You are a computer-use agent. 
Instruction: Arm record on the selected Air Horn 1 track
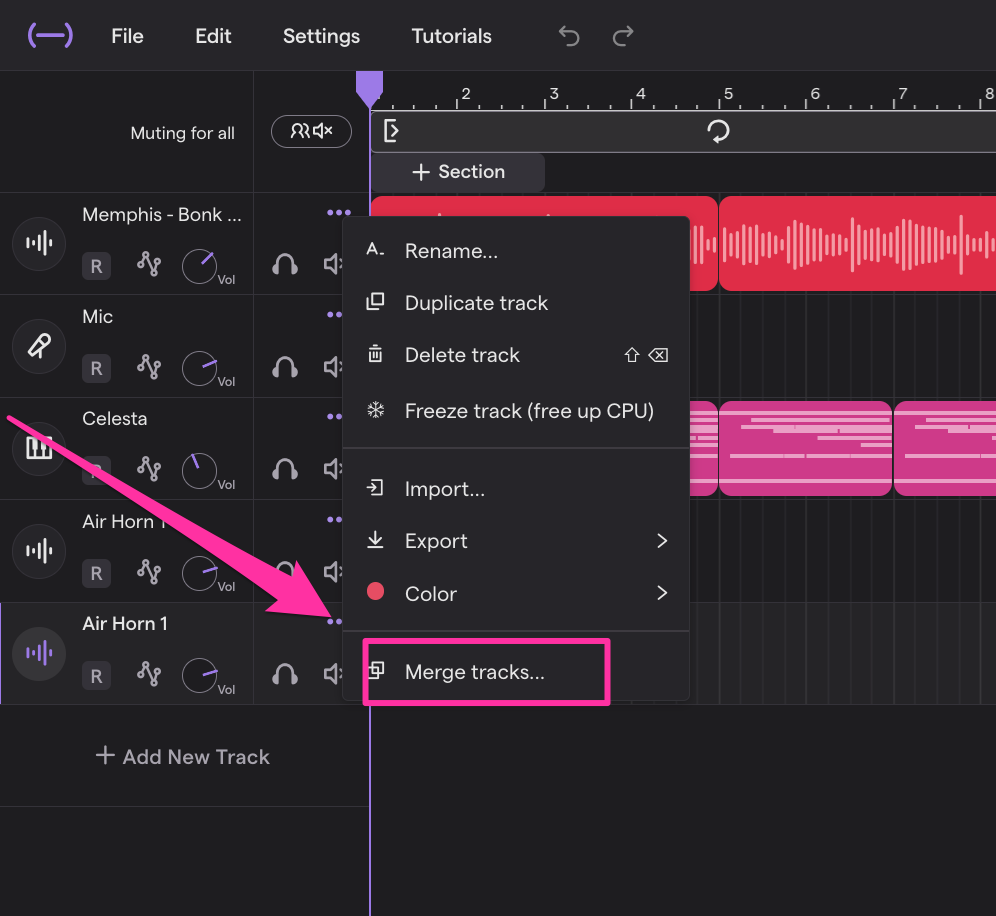97,676
